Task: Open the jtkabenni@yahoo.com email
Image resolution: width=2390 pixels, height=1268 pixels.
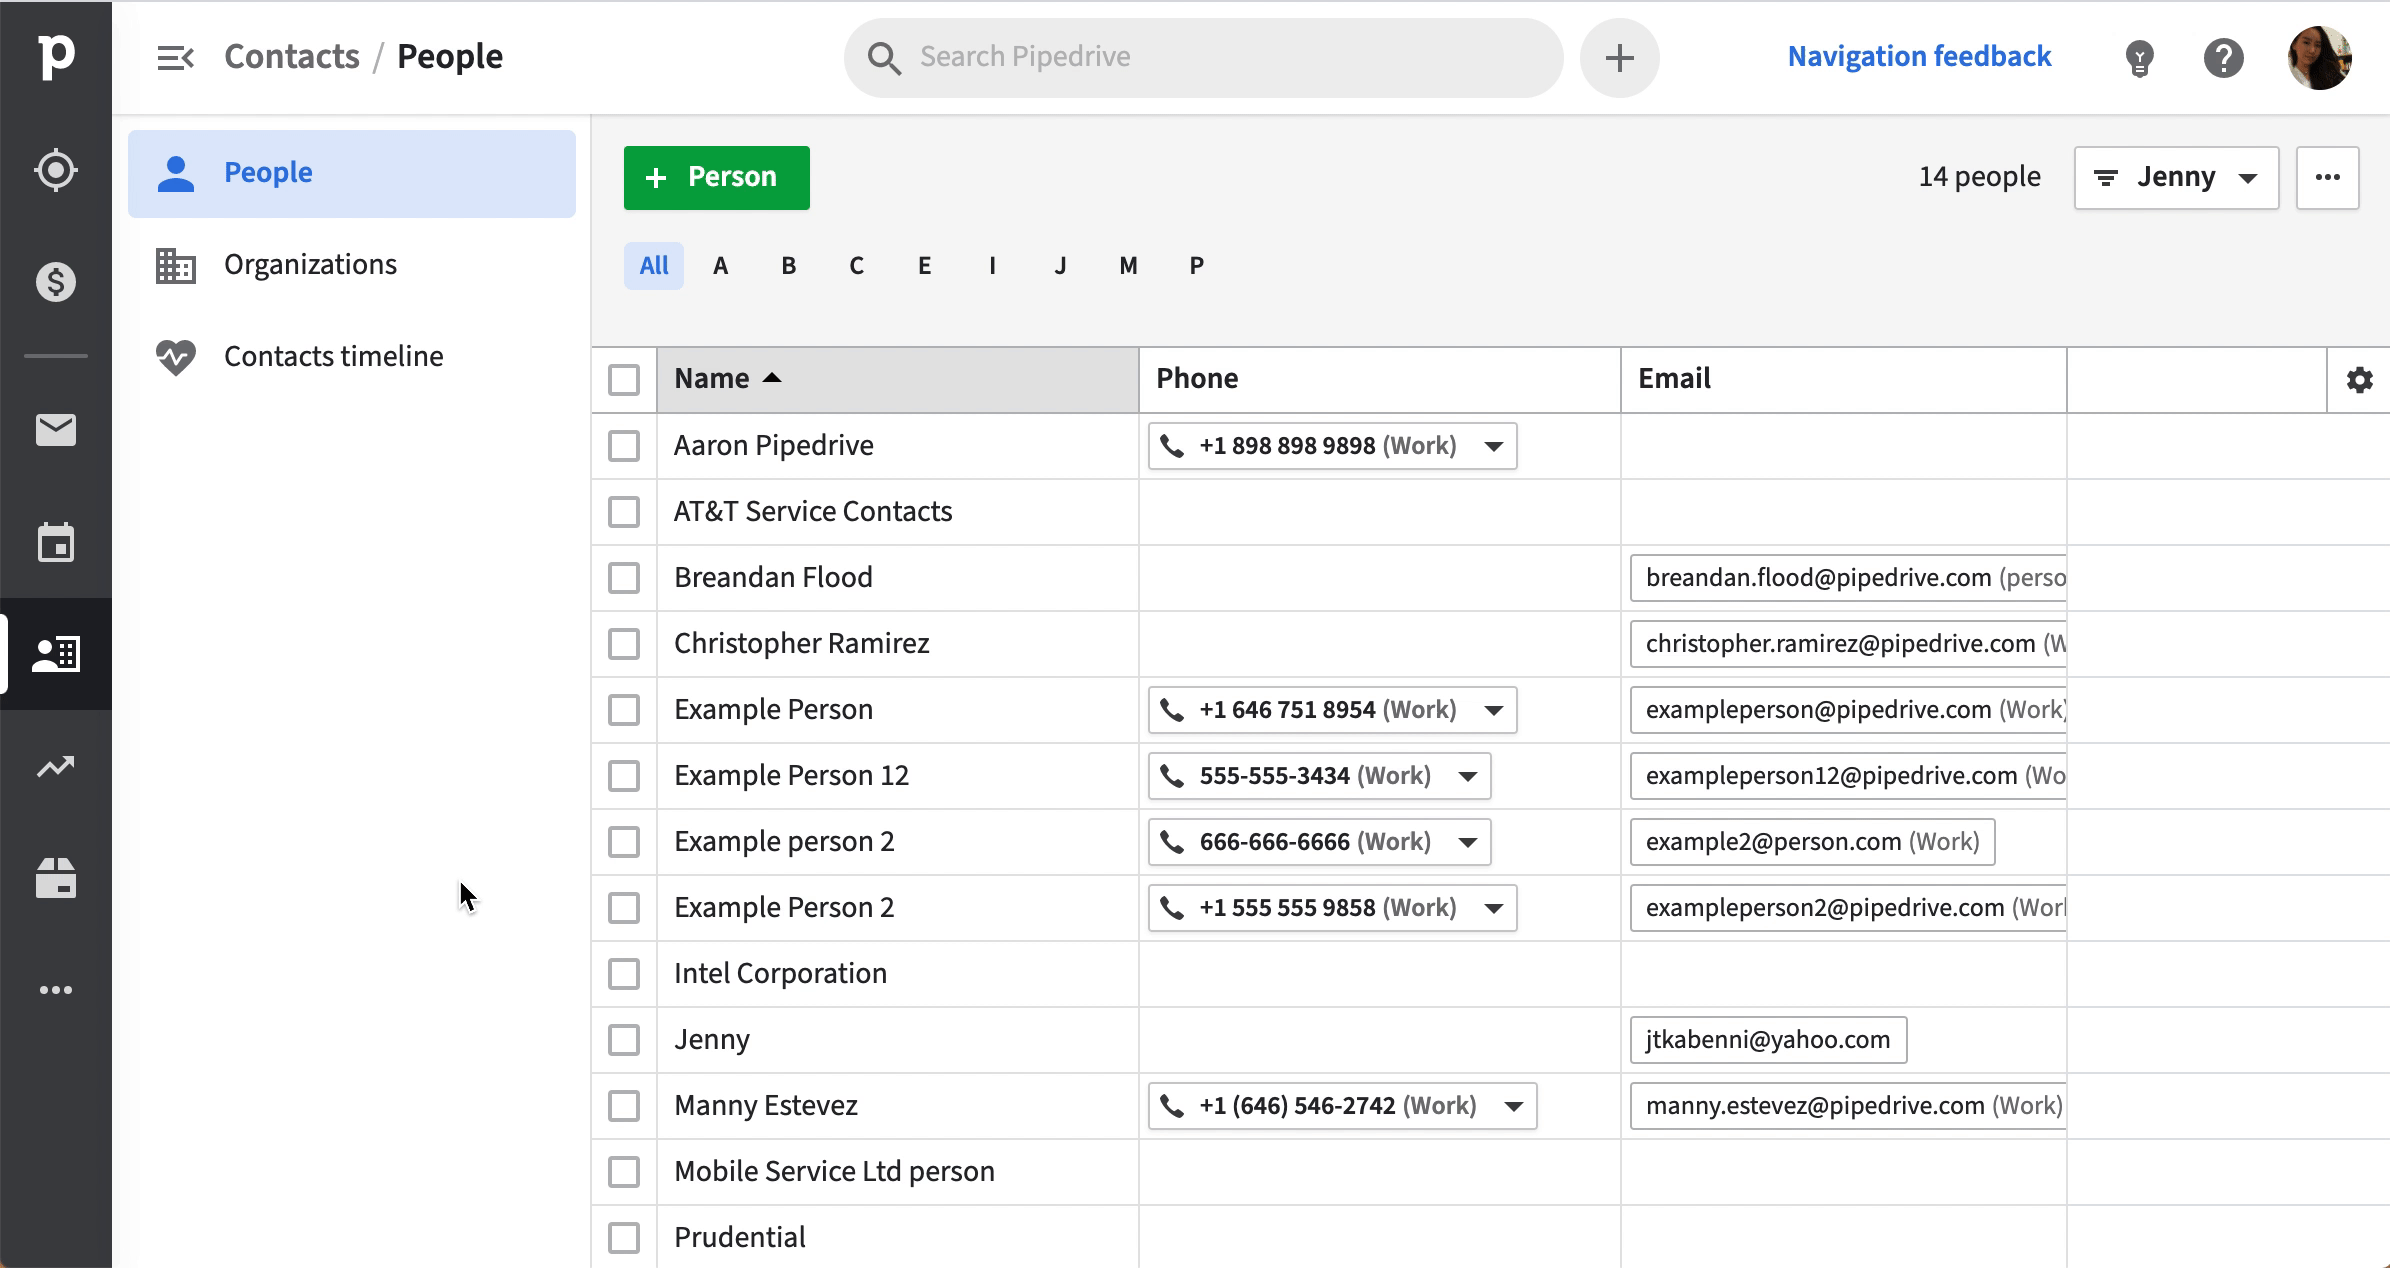Action: 1768,1040
